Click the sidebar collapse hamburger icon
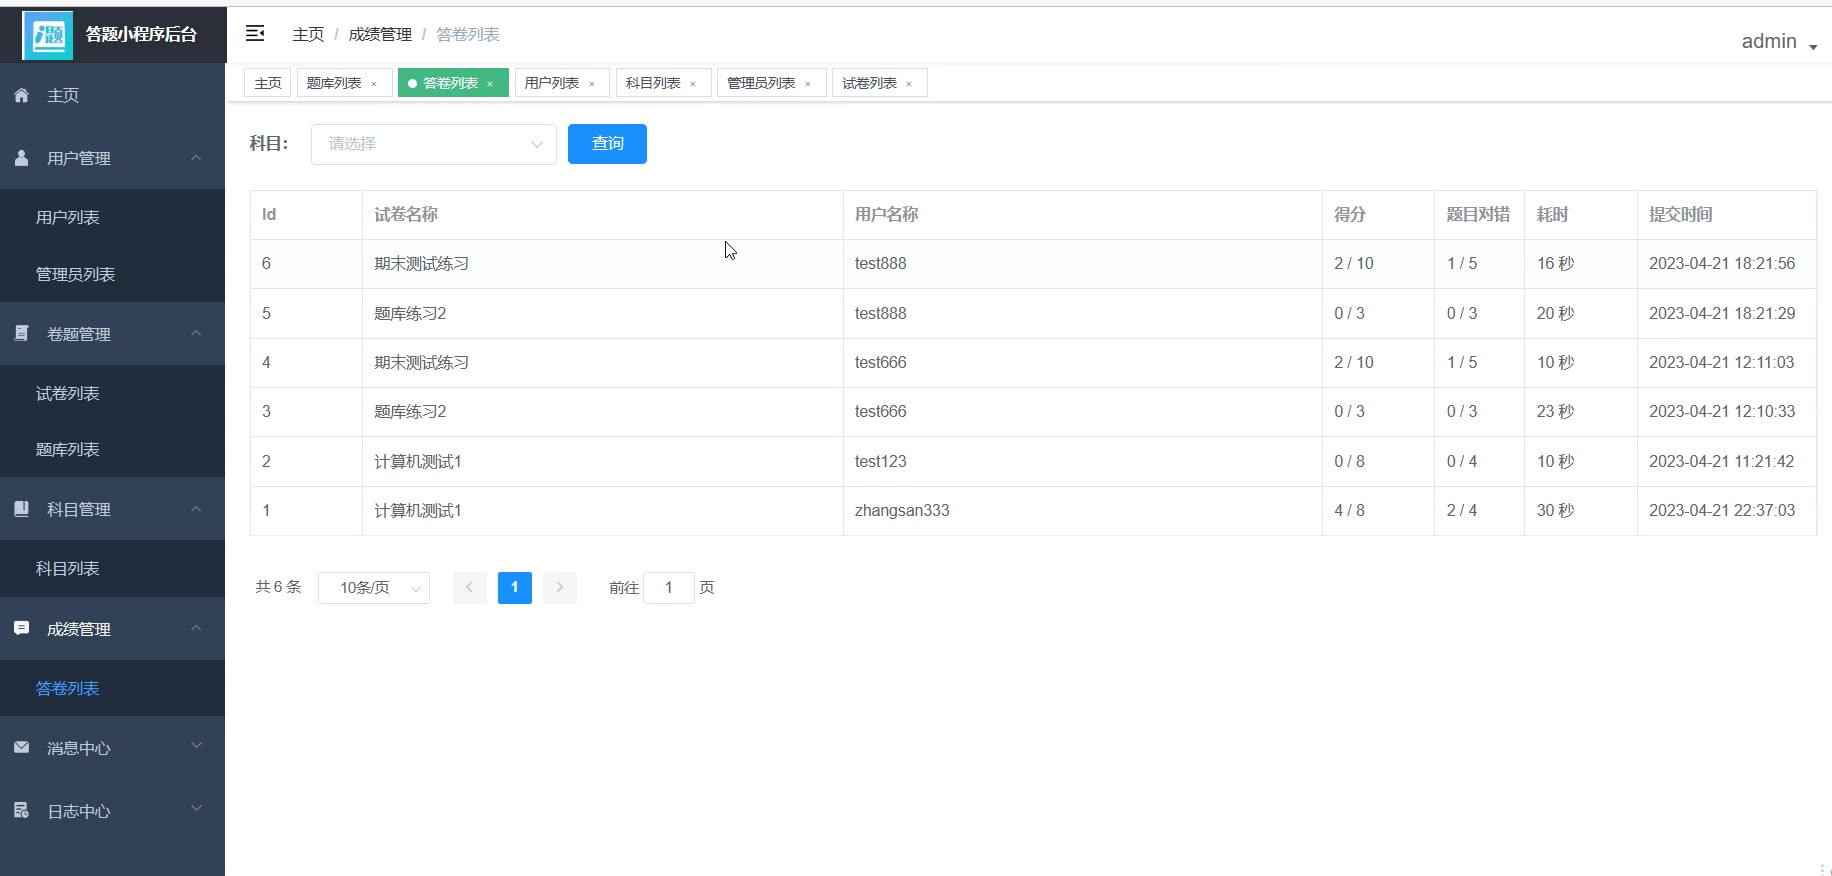This screenshot has height=876, width=1832. click(x=255, y=34)
